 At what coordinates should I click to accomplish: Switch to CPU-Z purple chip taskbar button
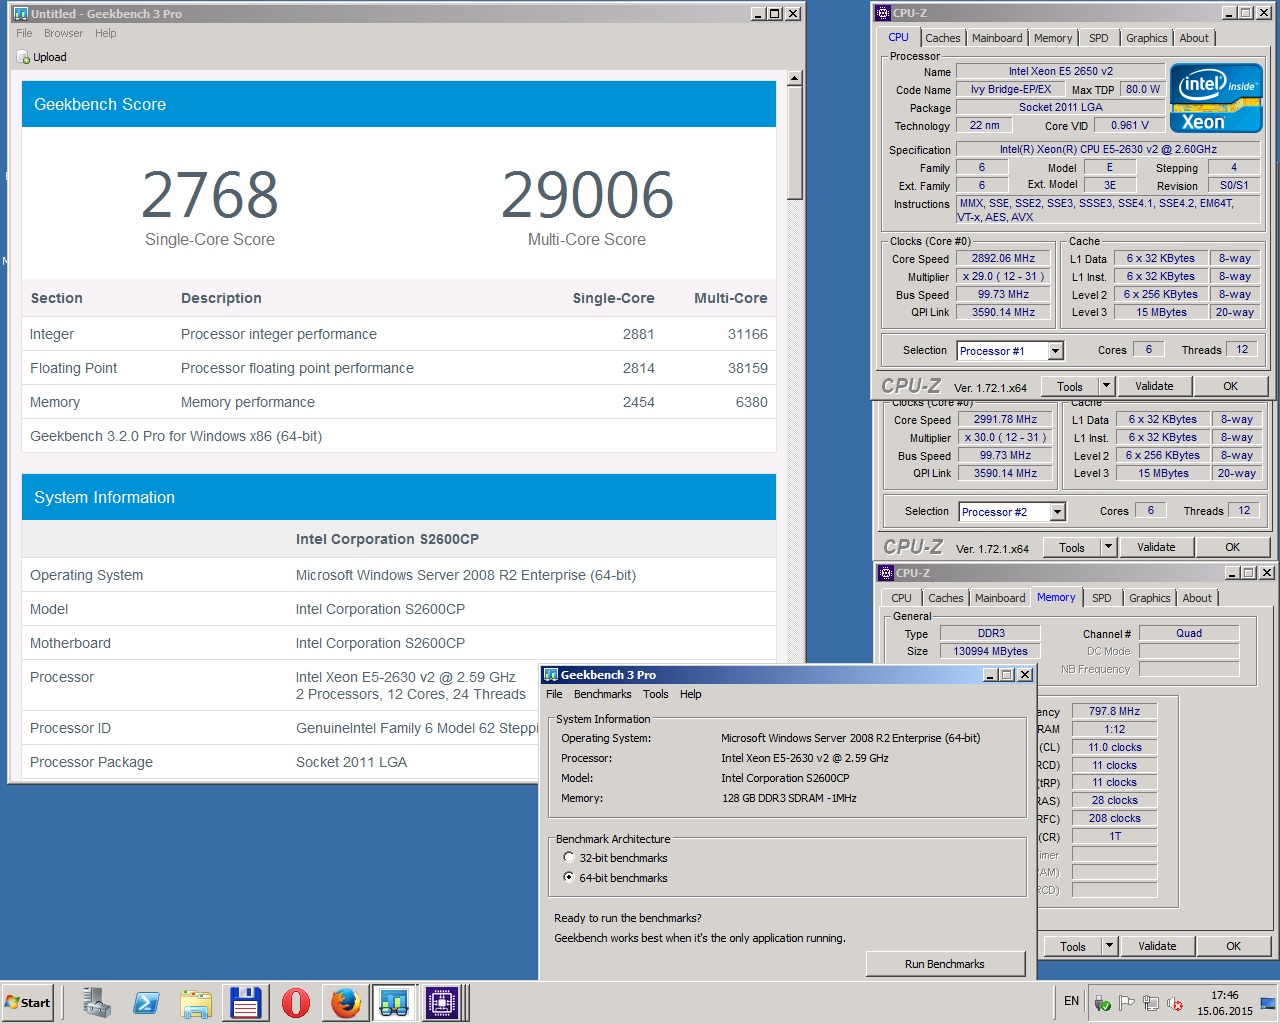tap(442, 1002)
